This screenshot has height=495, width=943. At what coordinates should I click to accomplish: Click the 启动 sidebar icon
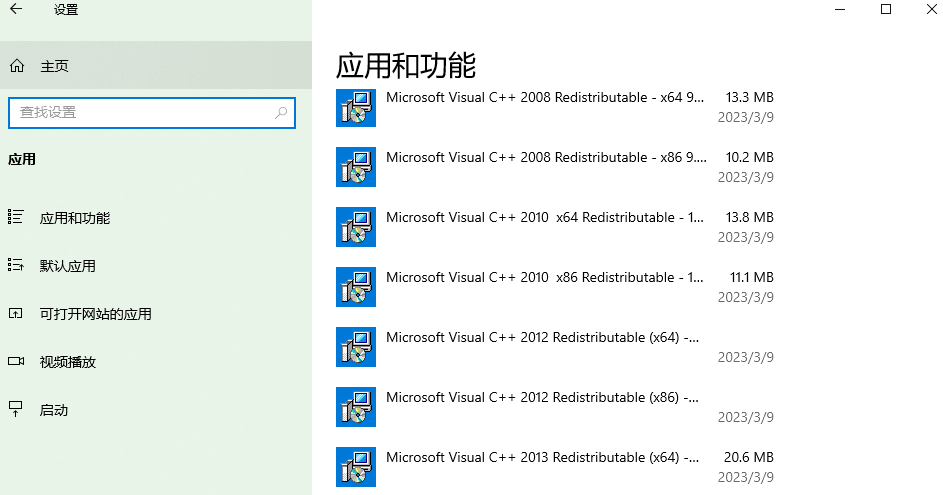[16, 409]
